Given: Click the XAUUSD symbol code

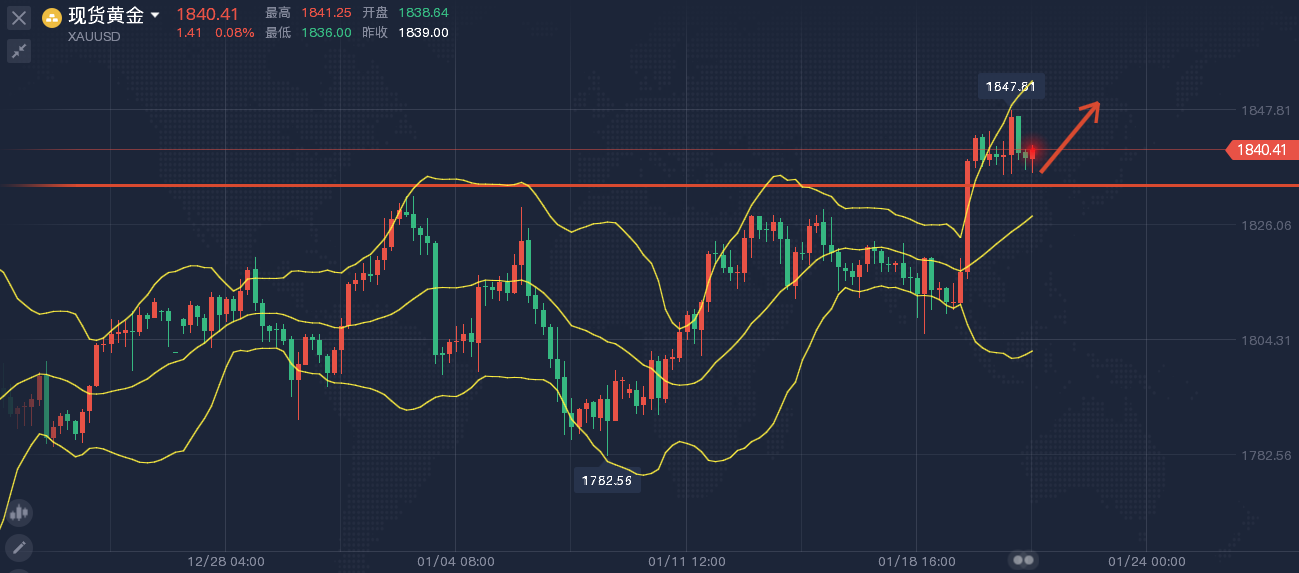Looking at the screenshot, I should 94,37.
